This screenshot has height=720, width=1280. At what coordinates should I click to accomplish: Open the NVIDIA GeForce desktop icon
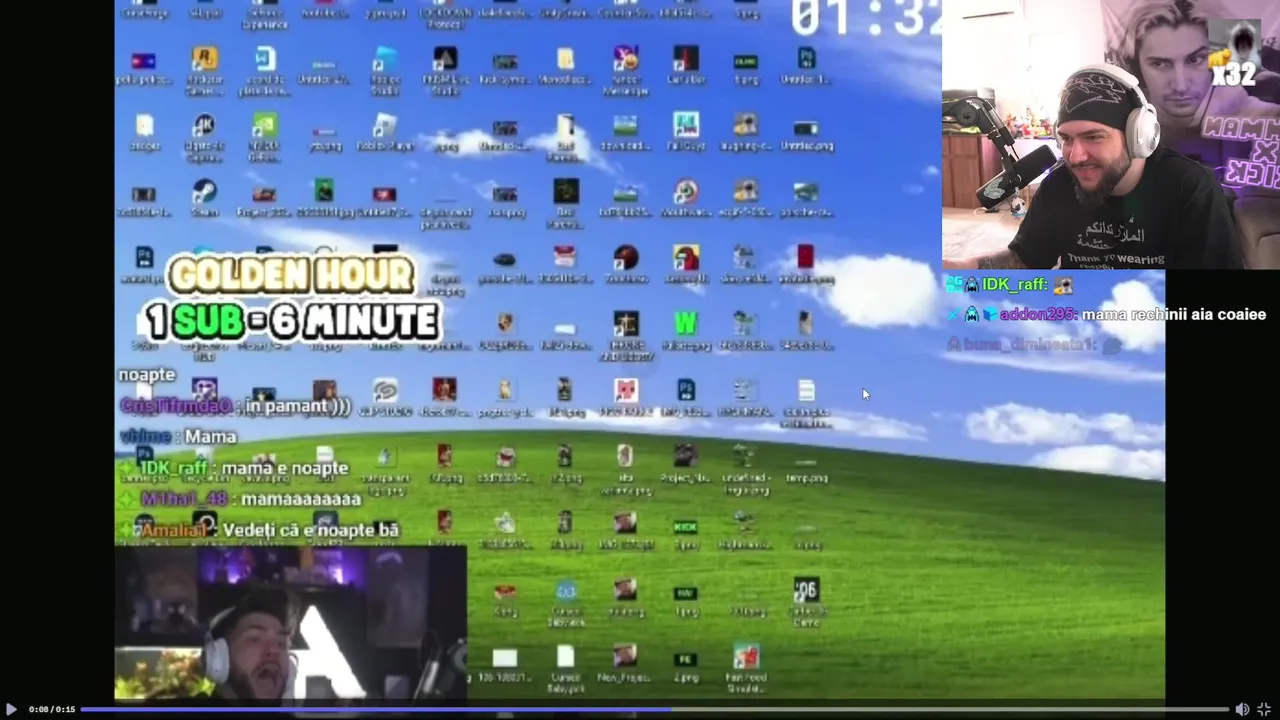point(265,125)
